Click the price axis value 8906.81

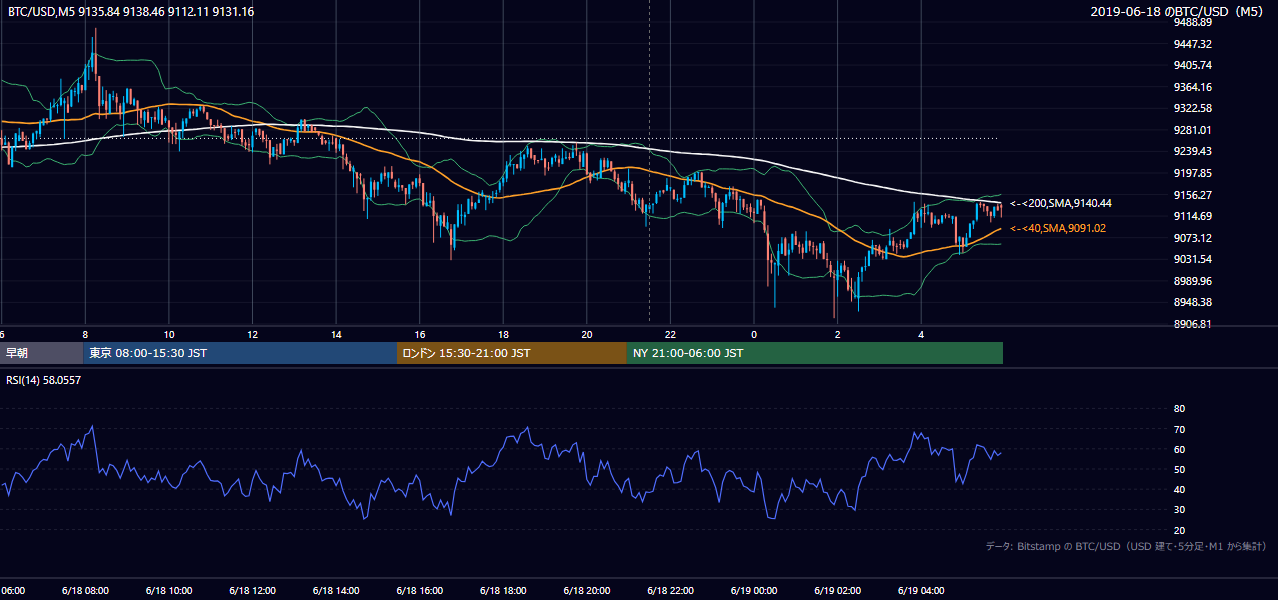point(1193,324)
